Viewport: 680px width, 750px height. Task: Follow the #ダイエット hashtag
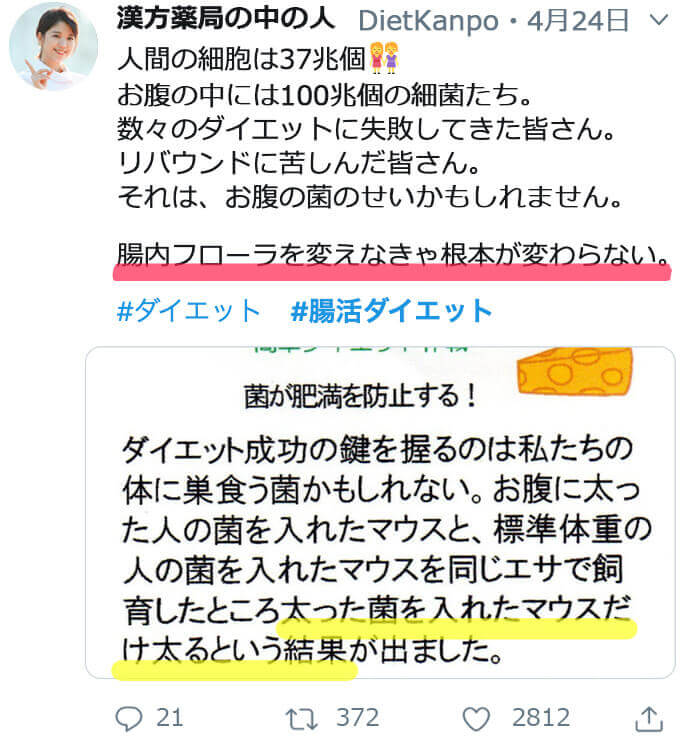tap(188, 310)
